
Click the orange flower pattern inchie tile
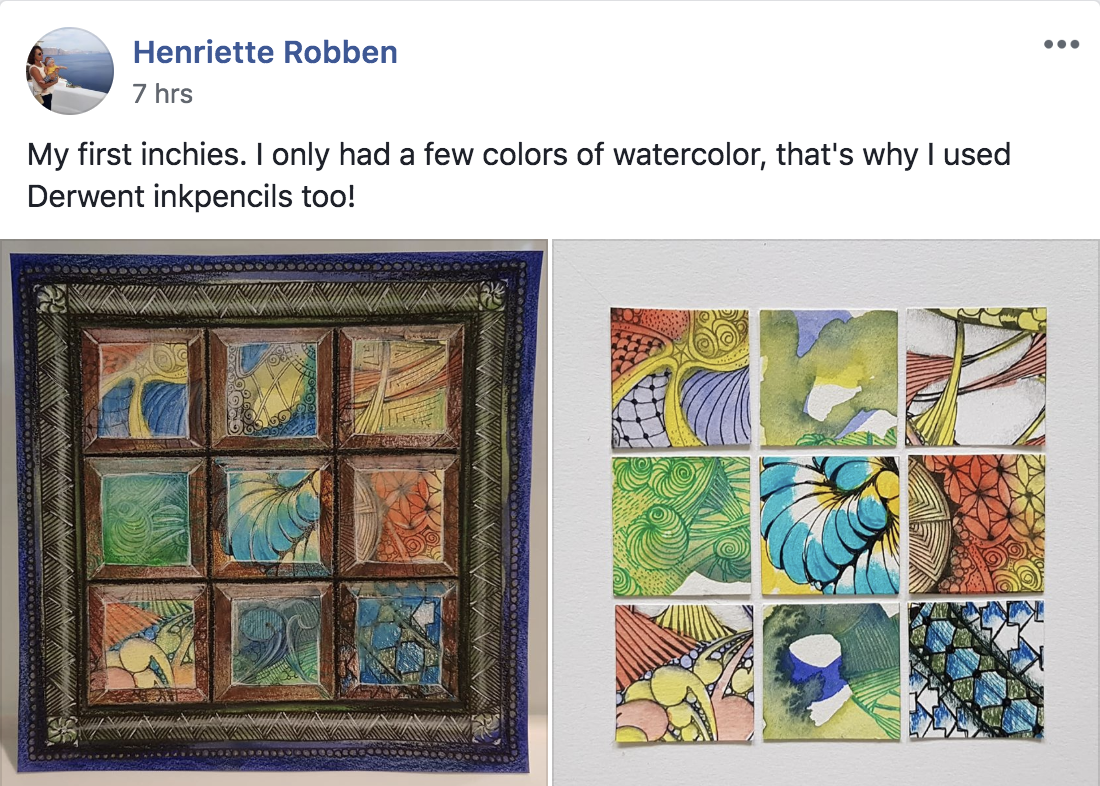pyautogui.click(x=977, y=524)
